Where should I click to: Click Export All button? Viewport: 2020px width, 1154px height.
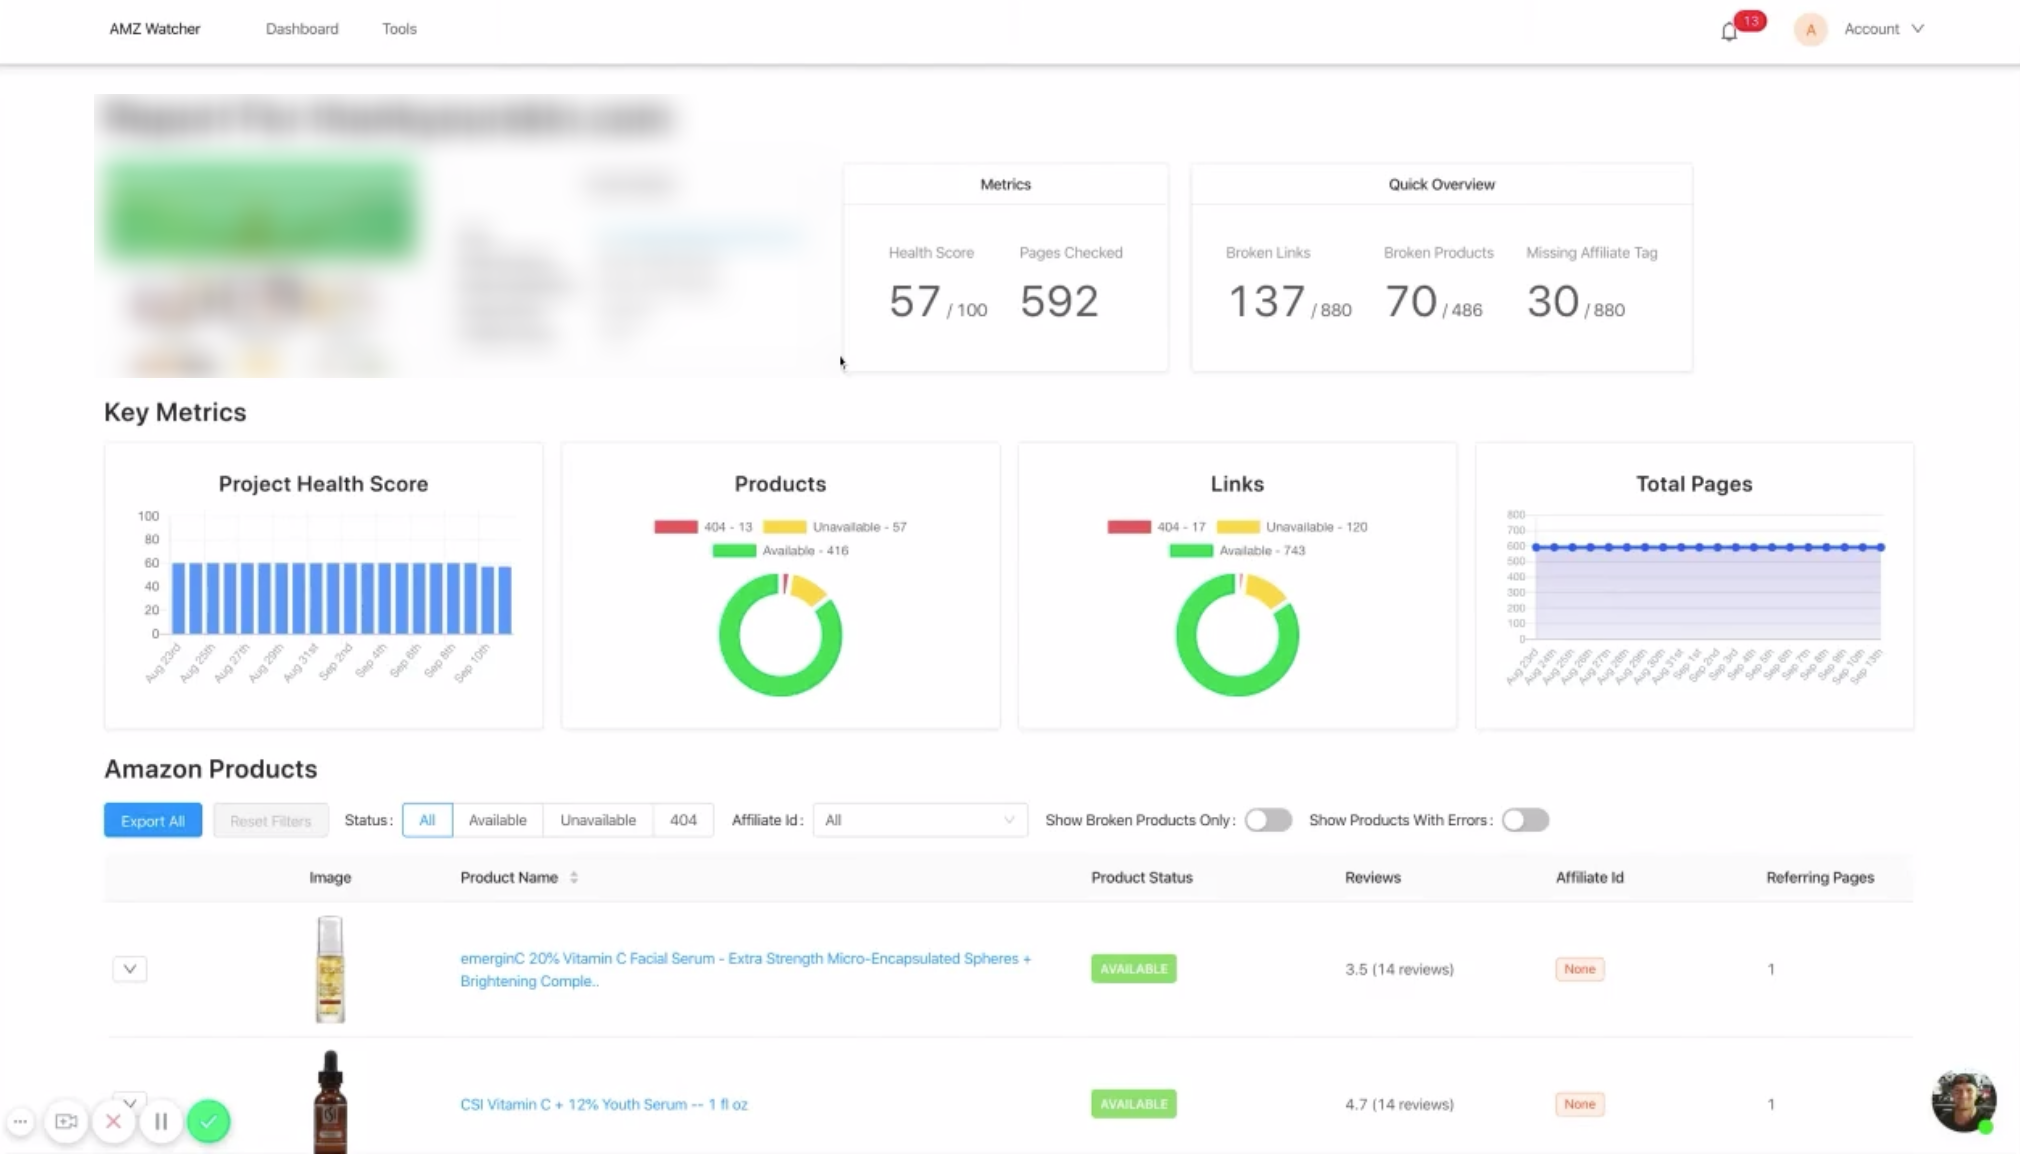153,820
